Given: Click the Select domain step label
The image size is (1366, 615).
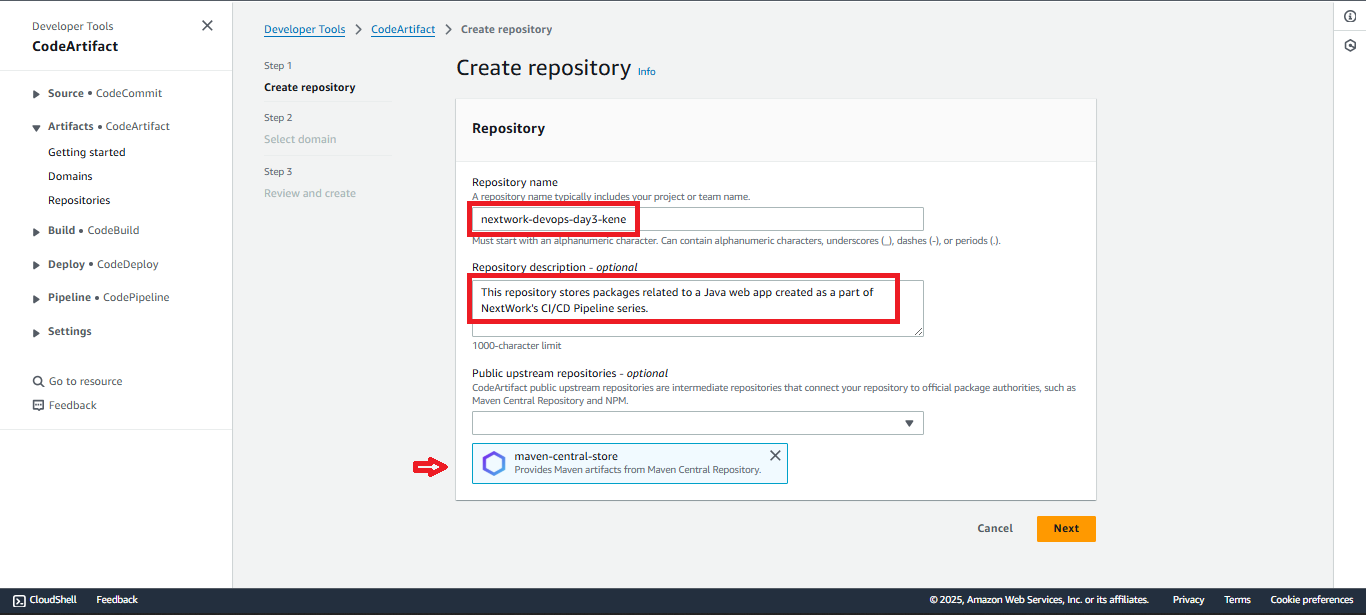Looking at the screenshot, I should 300,139.
